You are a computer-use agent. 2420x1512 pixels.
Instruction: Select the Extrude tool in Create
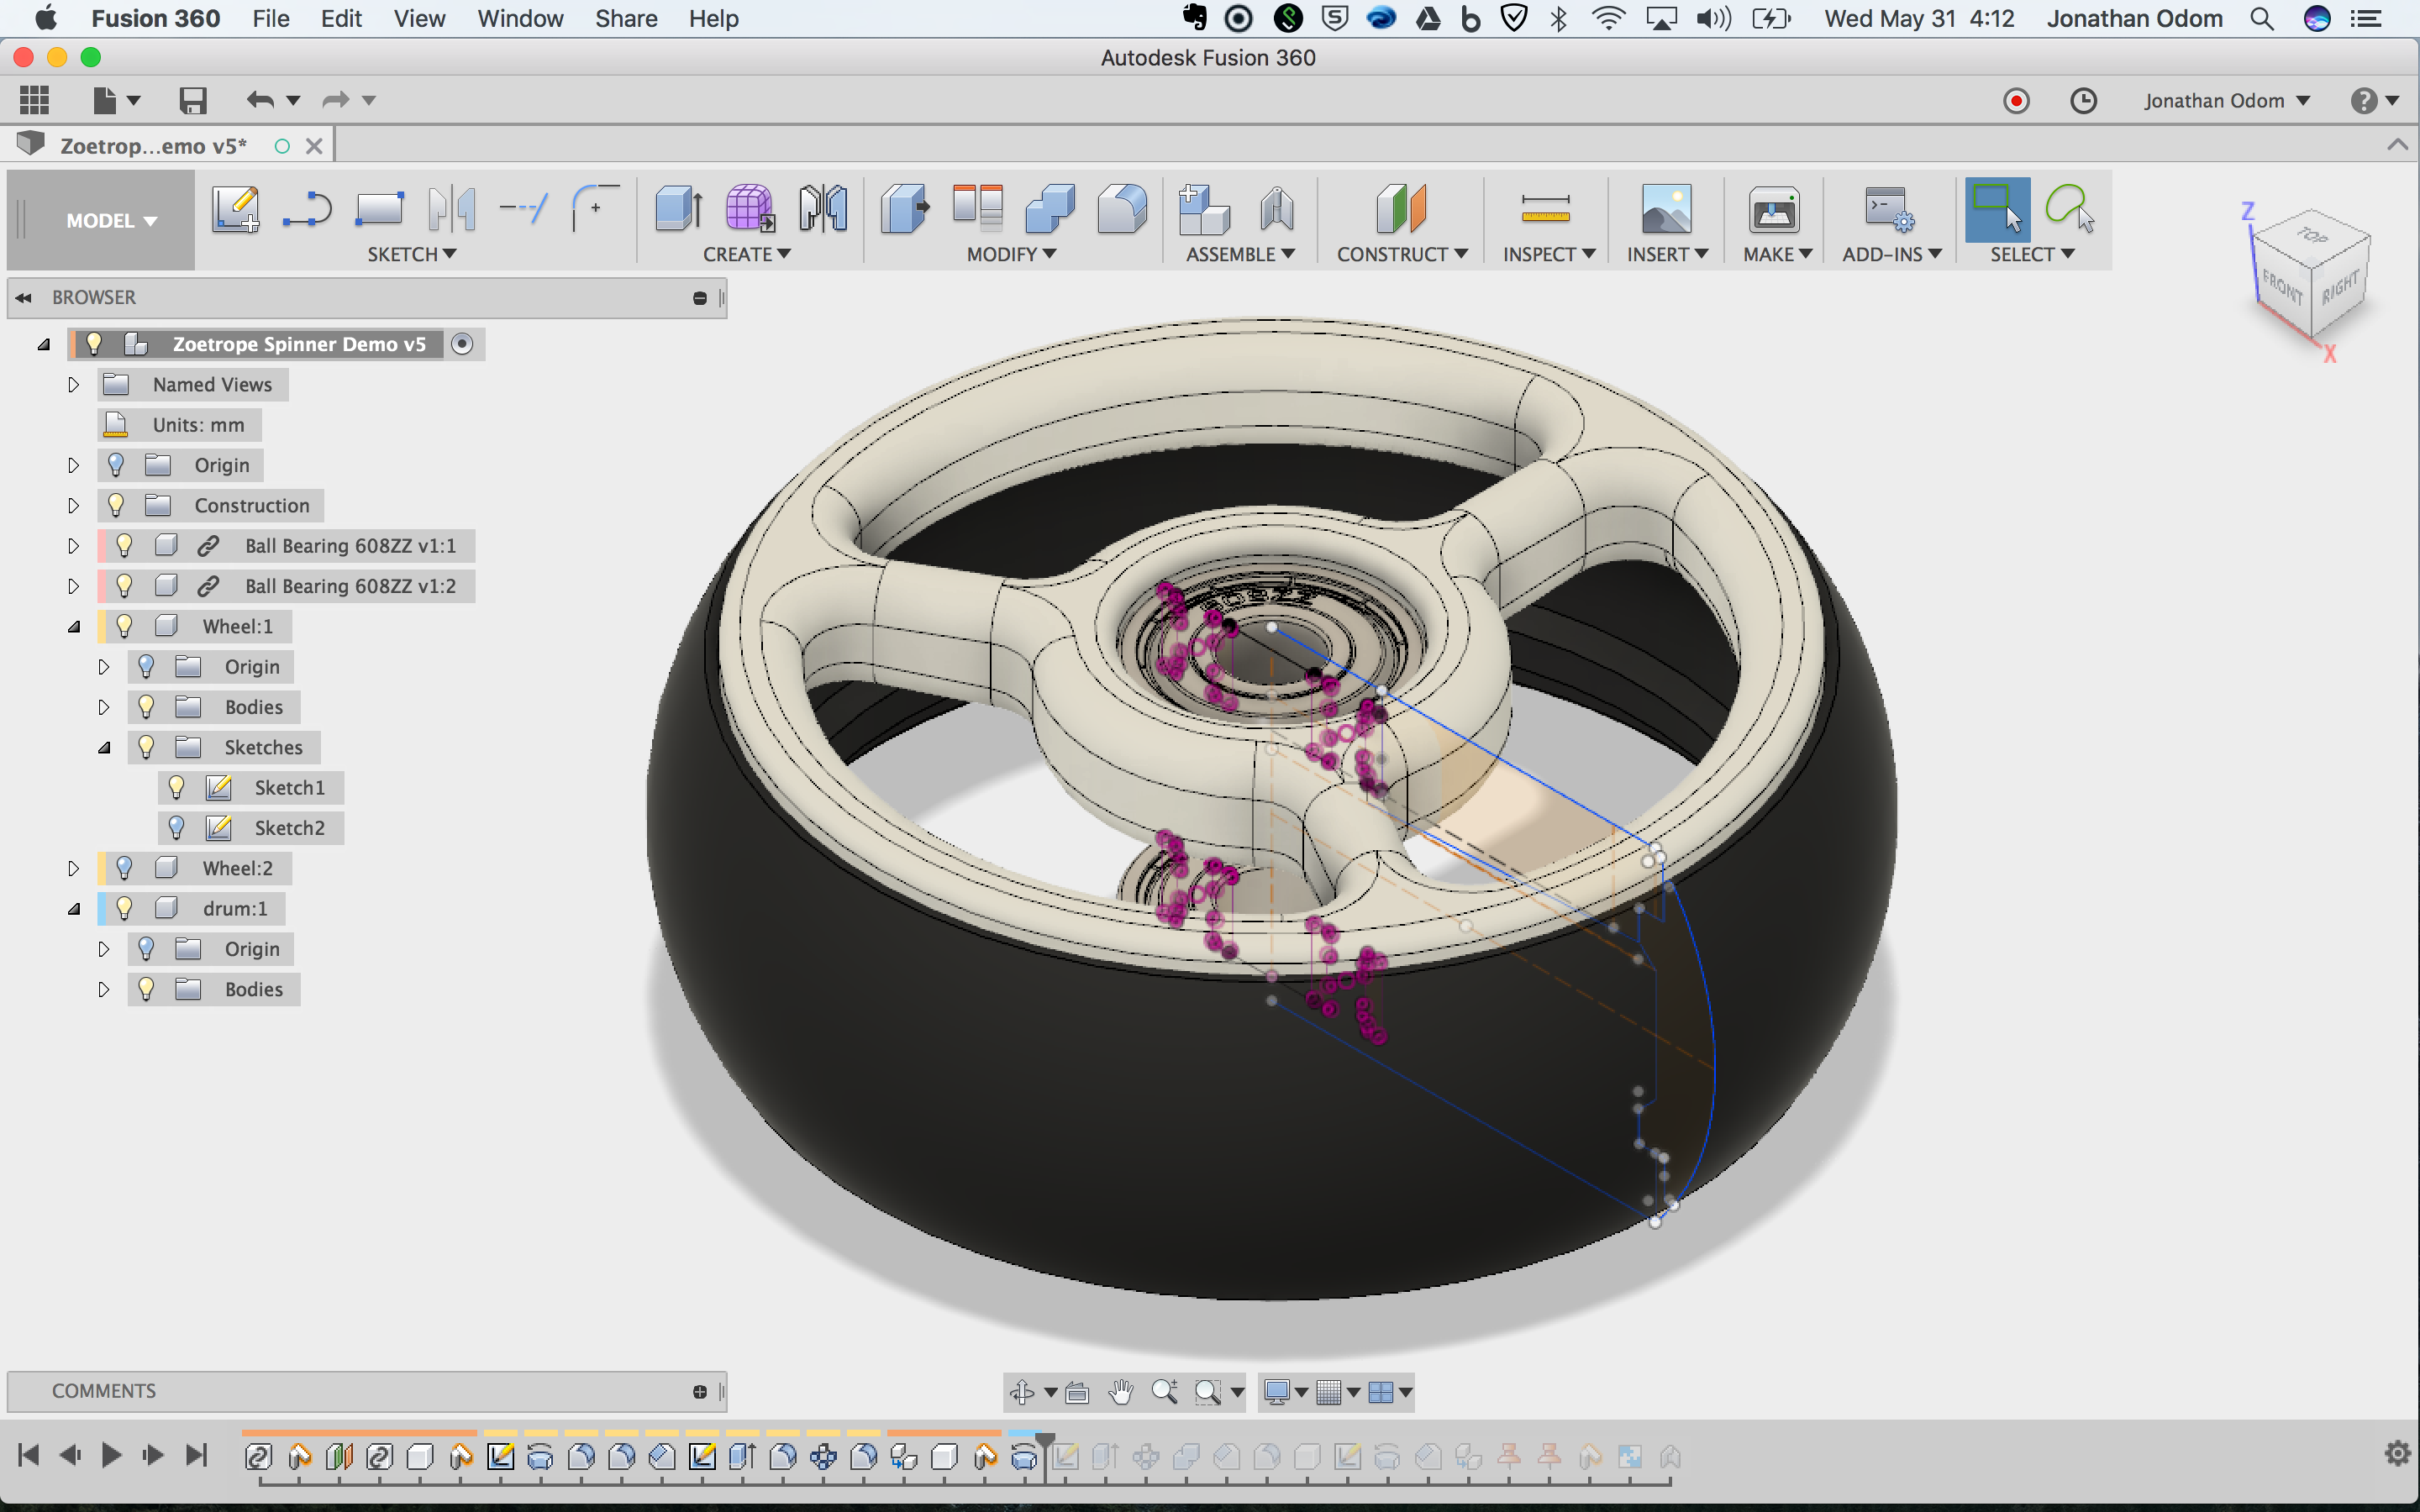[678, 209]
